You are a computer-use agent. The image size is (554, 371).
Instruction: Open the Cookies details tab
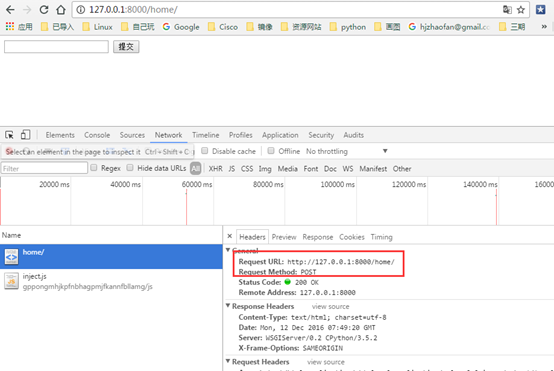tap(352, 237)
